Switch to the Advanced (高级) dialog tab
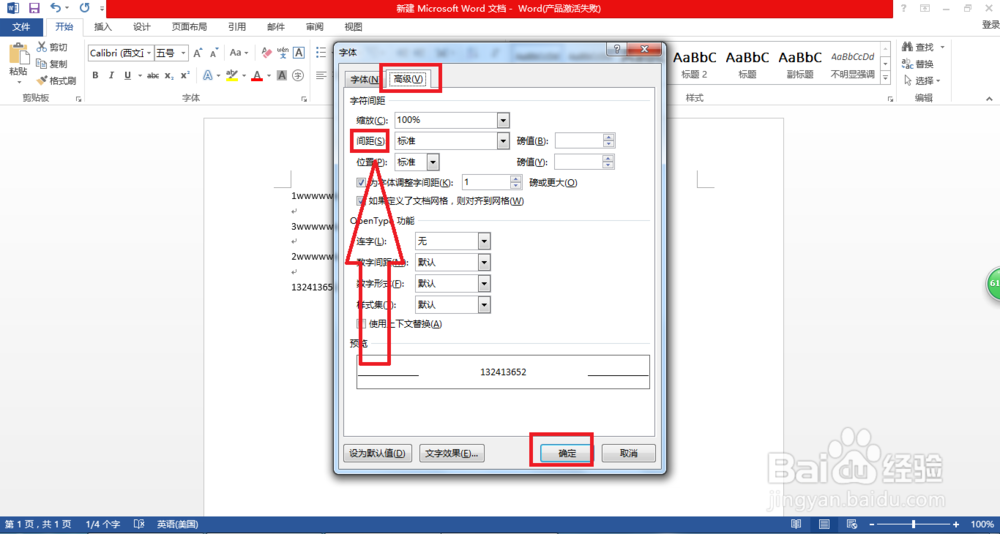The height and width of the screenshot is (534, 1000). 408,78
